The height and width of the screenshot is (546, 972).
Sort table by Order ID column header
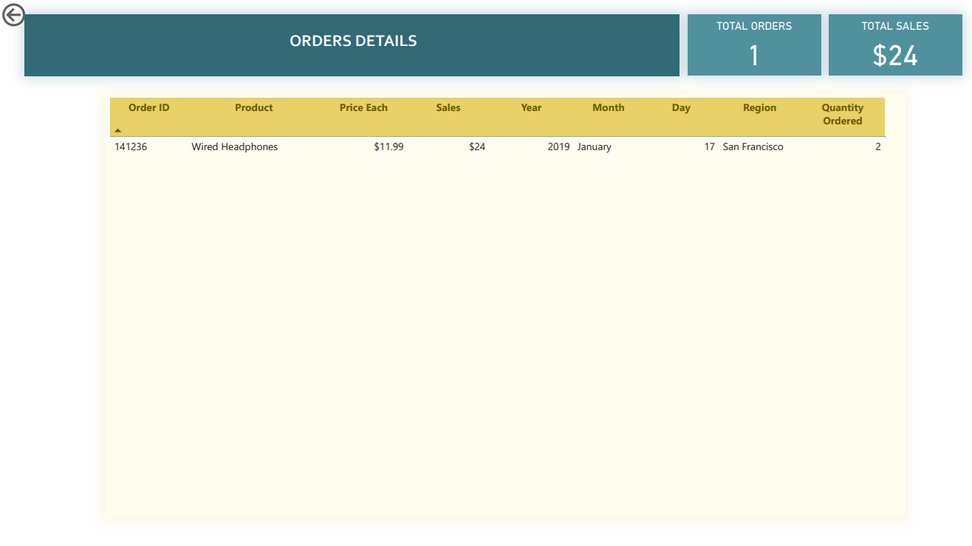(x=149, y=108)
